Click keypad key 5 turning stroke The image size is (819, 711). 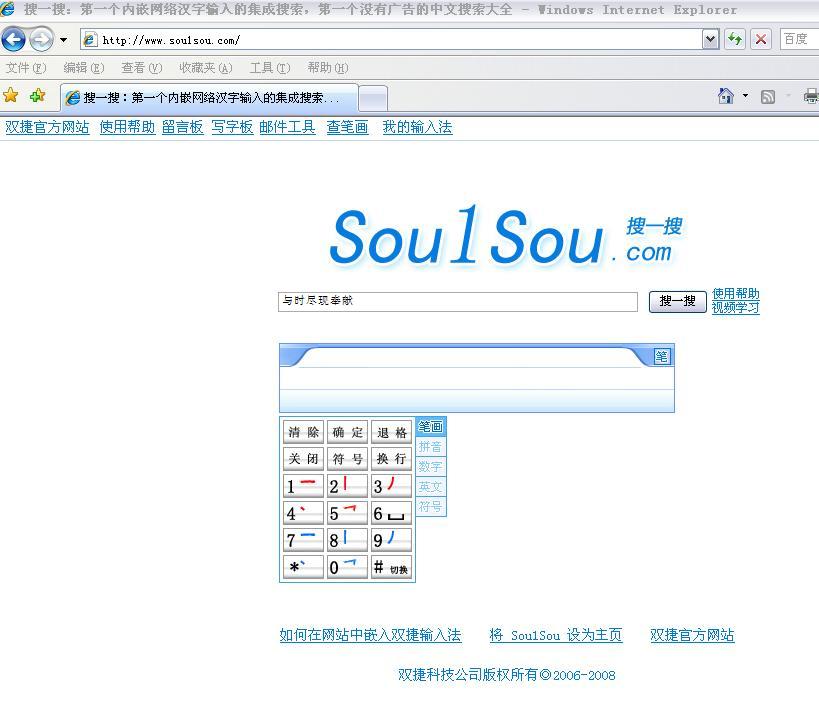pos(347,513)
